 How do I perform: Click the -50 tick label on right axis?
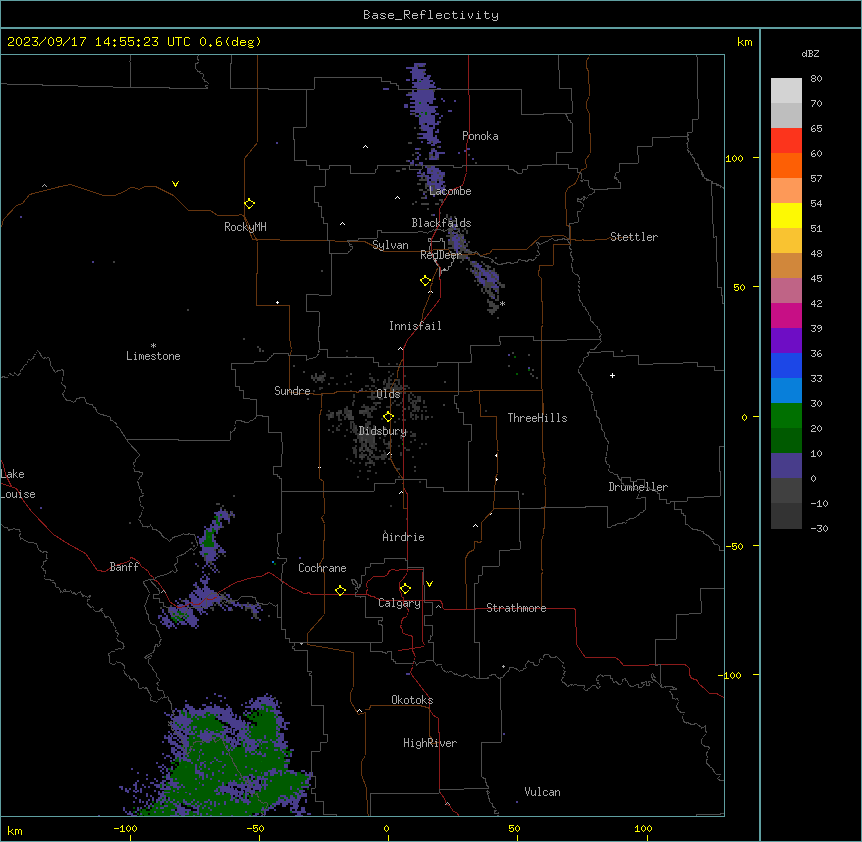coord(734,546)
